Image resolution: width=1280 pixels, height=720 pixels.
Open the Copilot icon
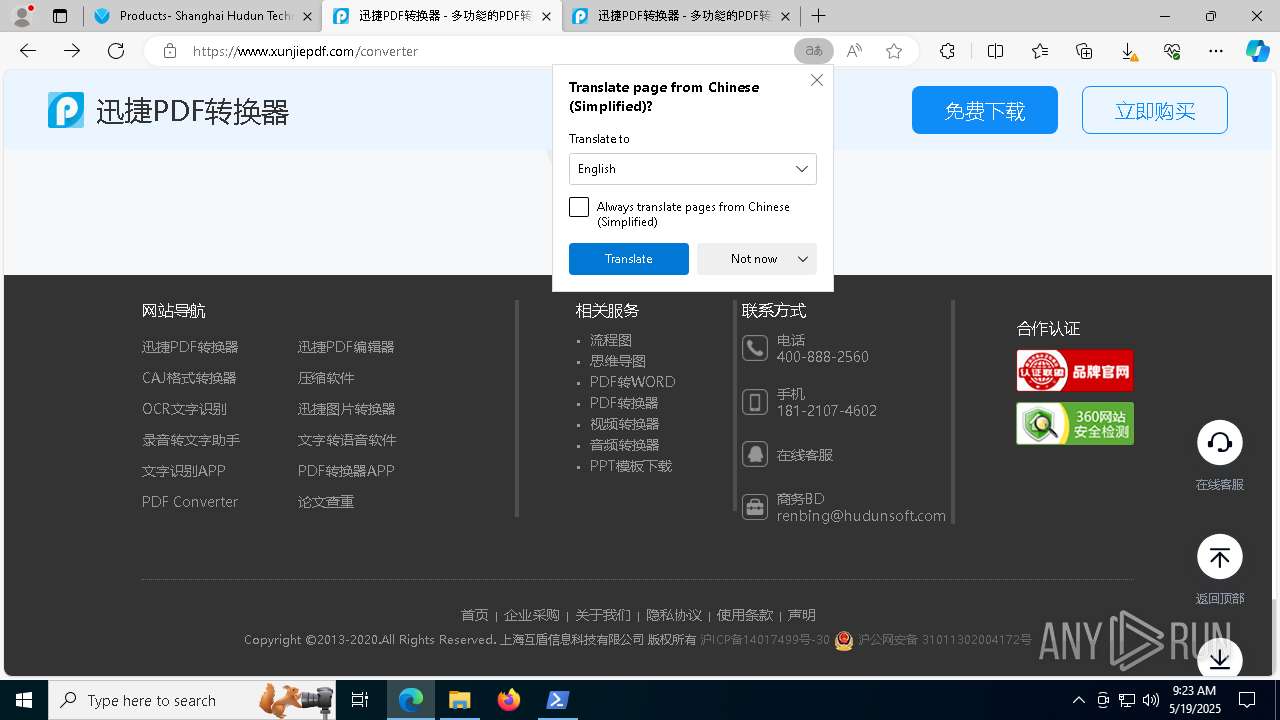(x=1257, y=51)
